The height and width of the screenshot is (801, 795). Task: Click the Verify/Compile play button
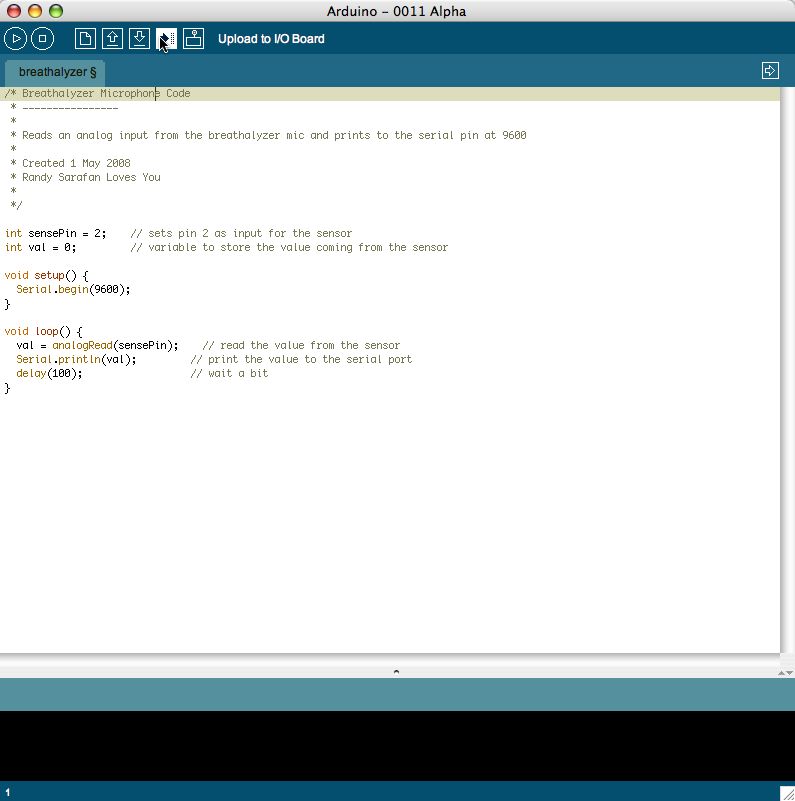pyautogui.click(x=15, y=39)
